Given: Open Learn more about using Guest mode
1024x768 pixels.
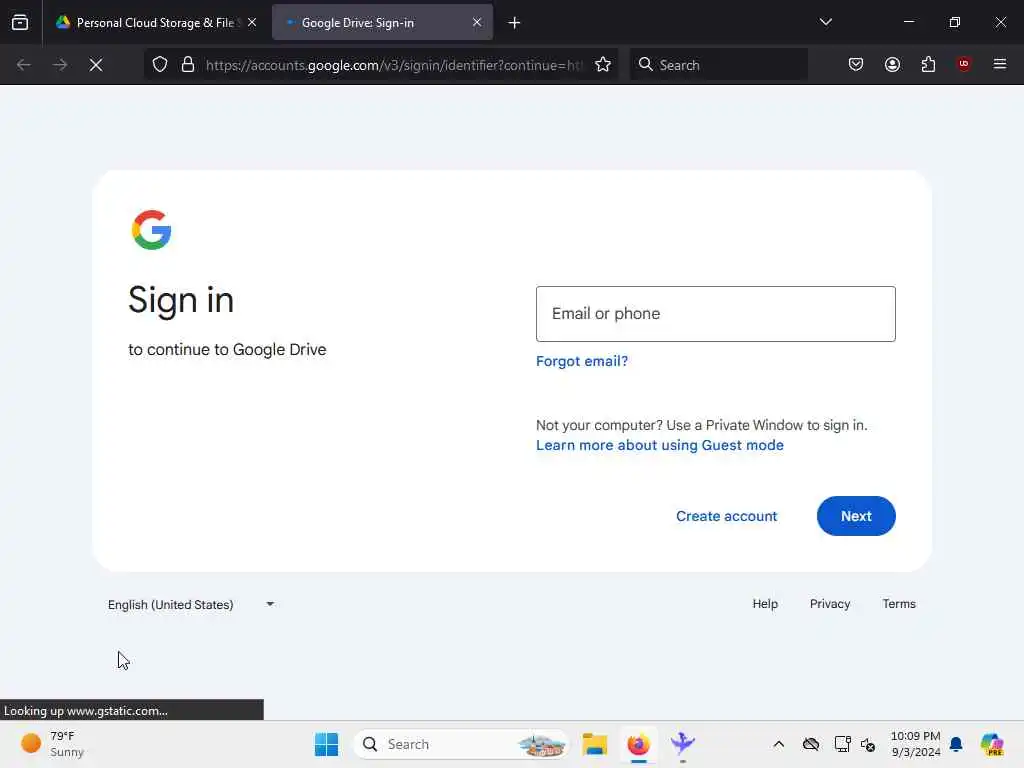Looking at the screenshot, I should [x=660, y=445].
